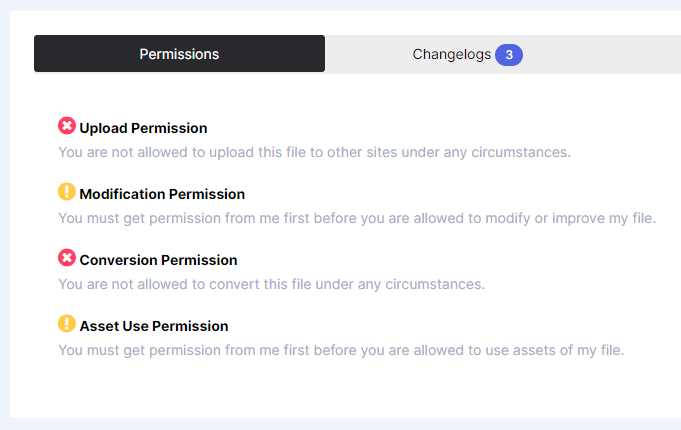Click the blue badge showing 3 on Changelogs

(509, 54)
